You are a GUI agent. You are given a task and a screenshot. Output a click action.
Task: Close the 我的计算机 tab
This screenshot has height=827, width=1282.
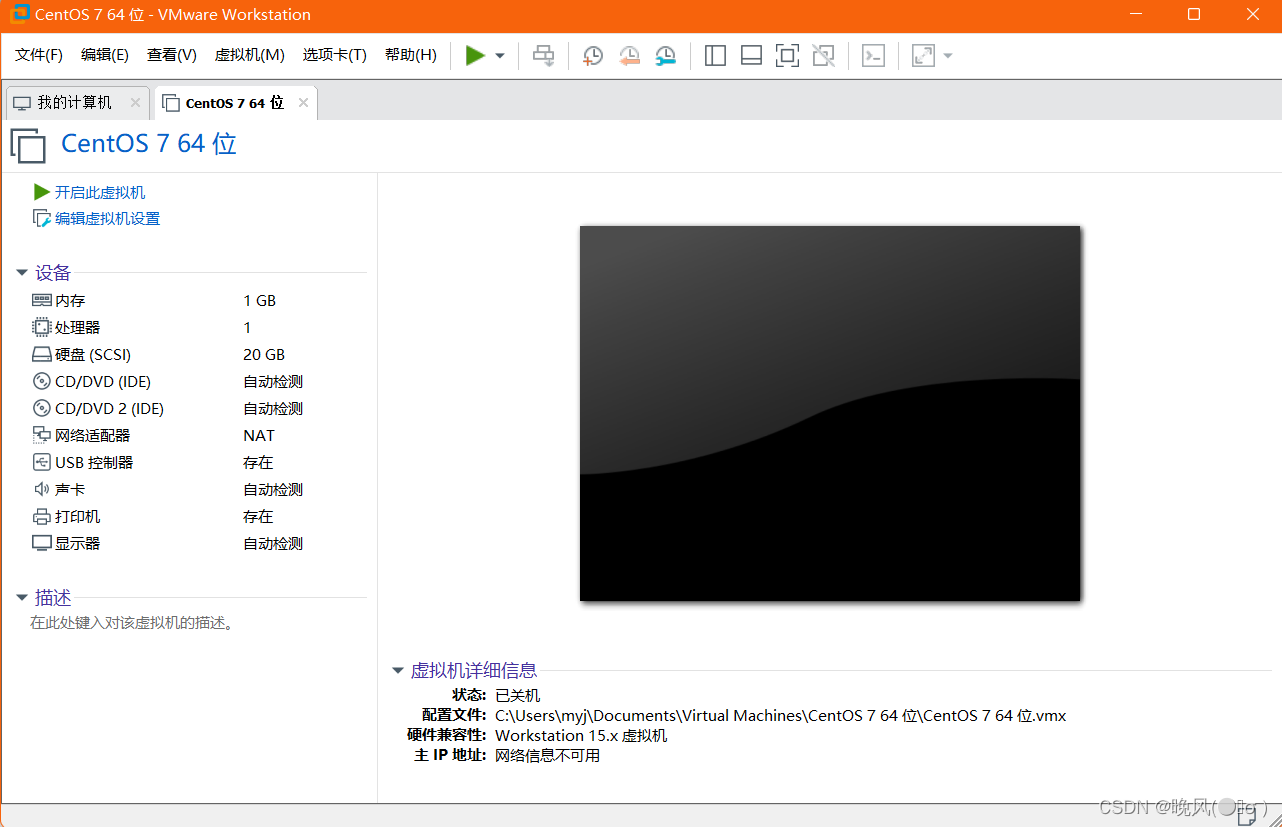point(135,103)
